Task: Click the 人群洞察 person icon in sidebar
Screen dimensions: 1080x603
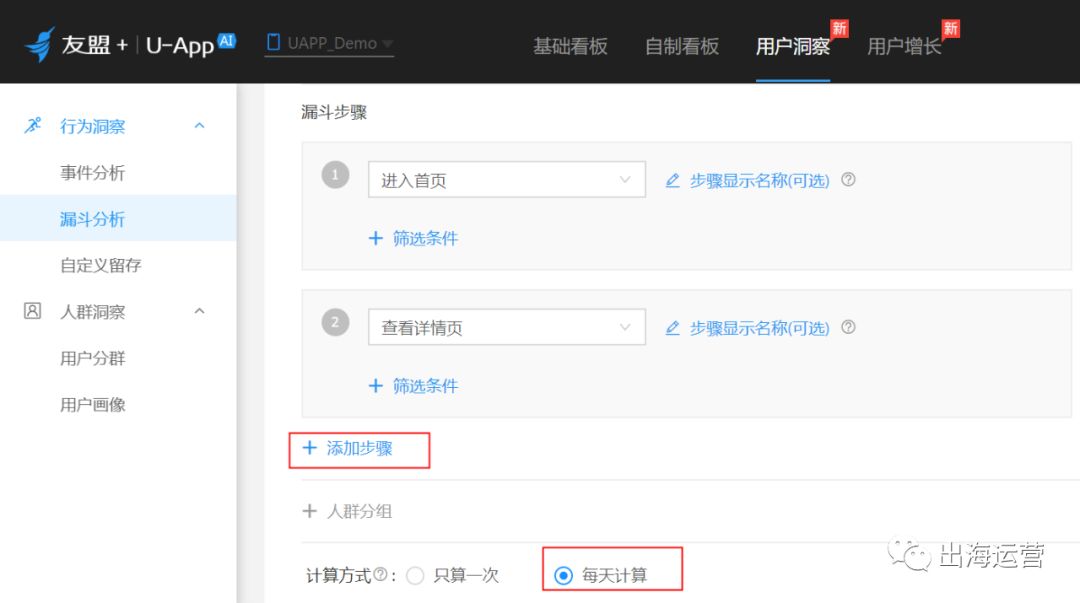Action: click(x=32, y=311)
